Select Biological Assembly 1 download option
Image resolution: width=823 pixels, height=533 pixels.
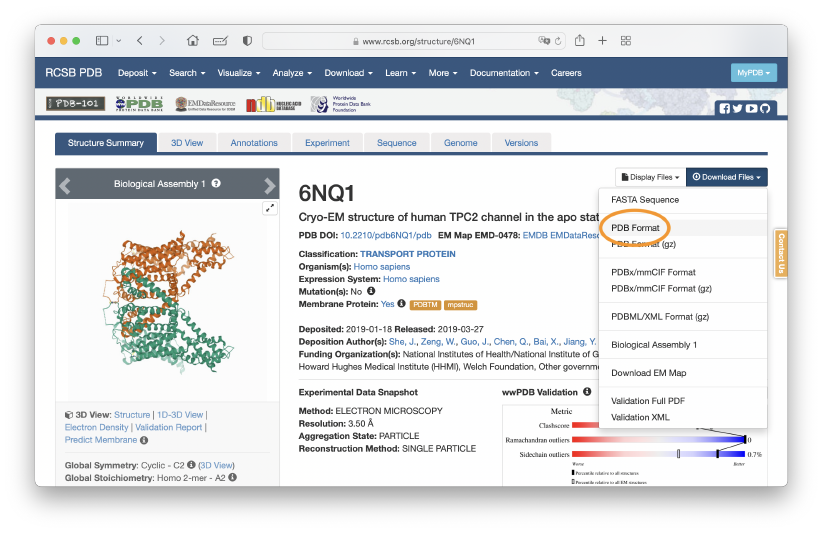click(683, 344)
